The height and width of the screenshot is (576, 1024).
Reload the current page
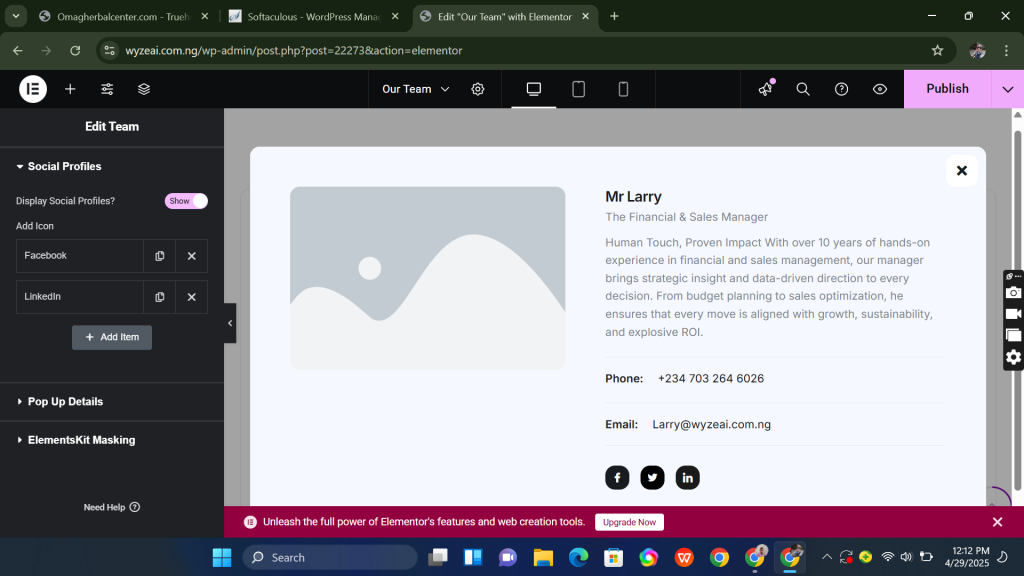pos(75,50)
